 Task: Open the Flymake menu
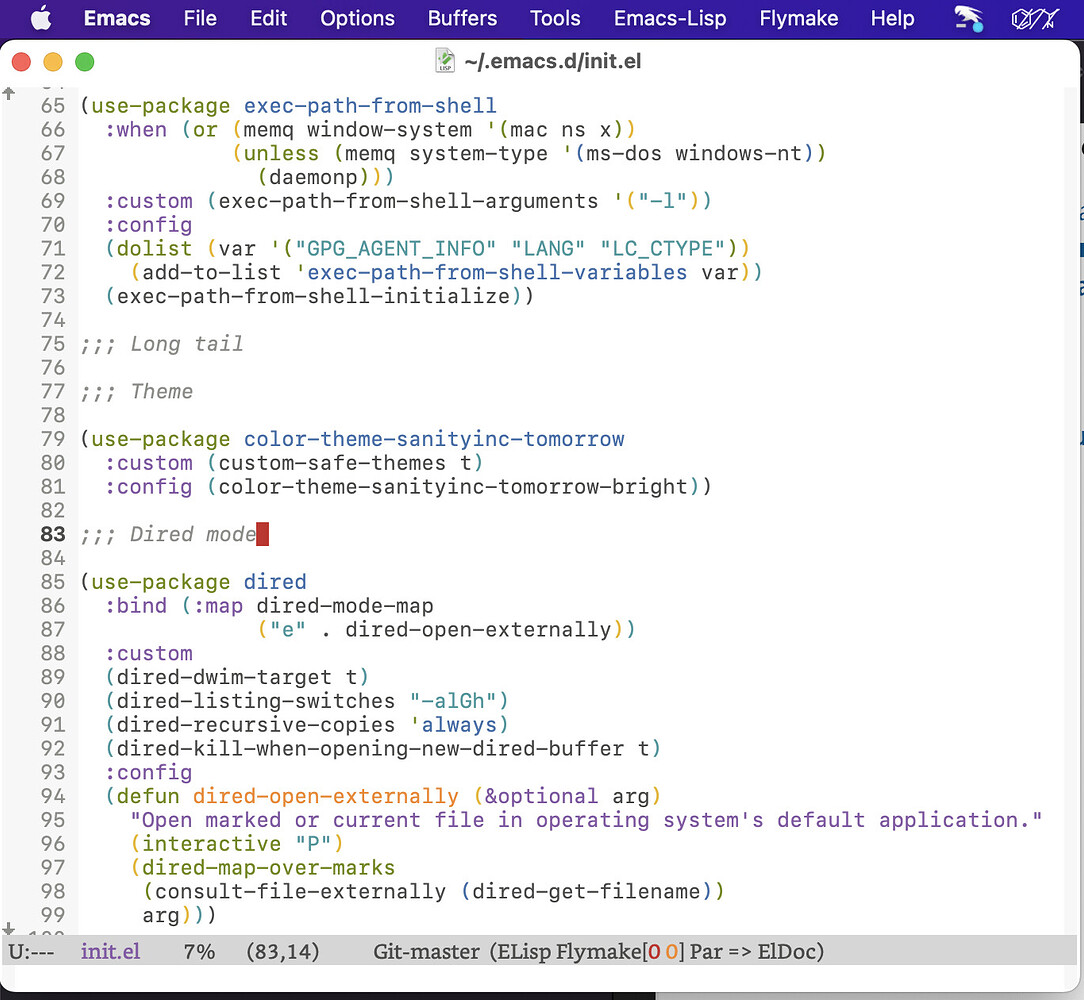tap(798, 18)
